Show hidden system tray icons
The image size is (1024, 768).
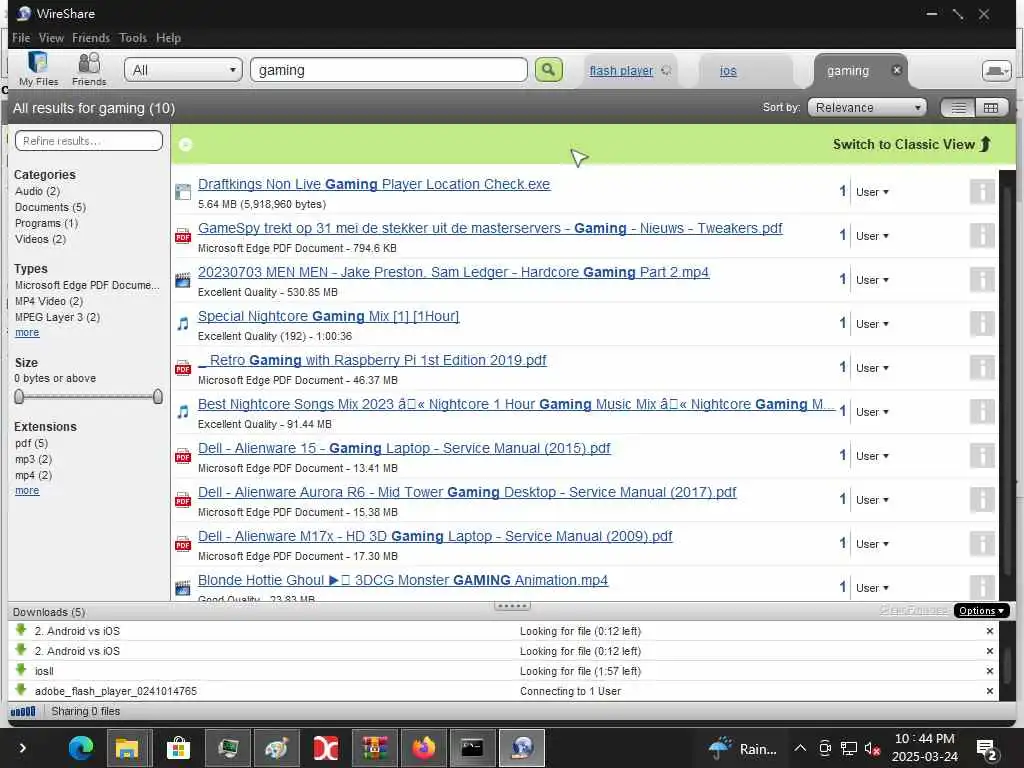(x=800, y=748)
